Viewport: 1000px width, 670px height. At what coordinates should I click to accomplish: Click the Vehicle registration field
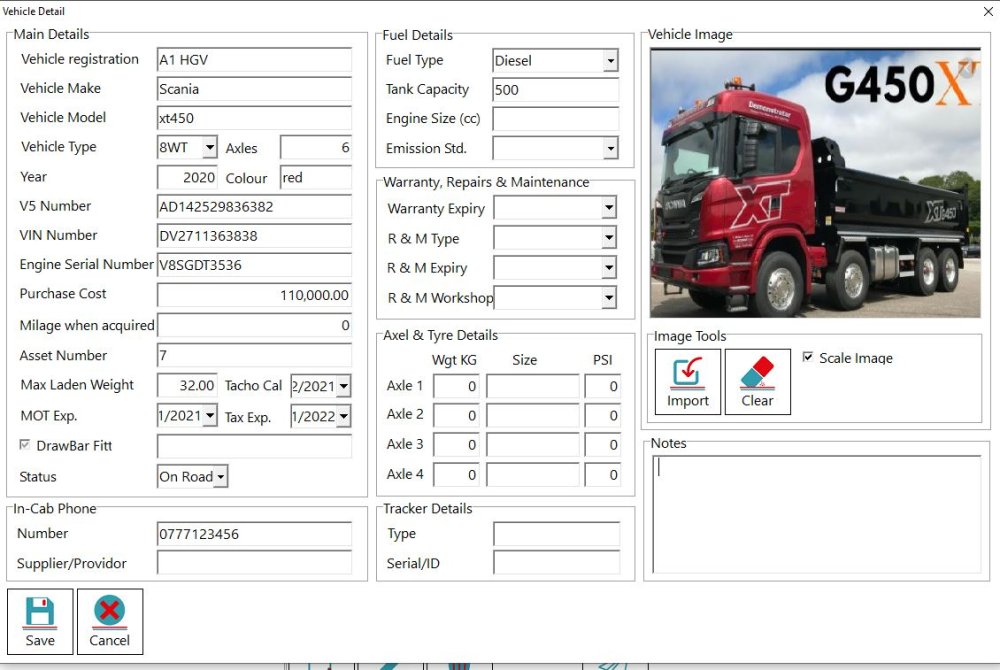[x=254, y=59]
